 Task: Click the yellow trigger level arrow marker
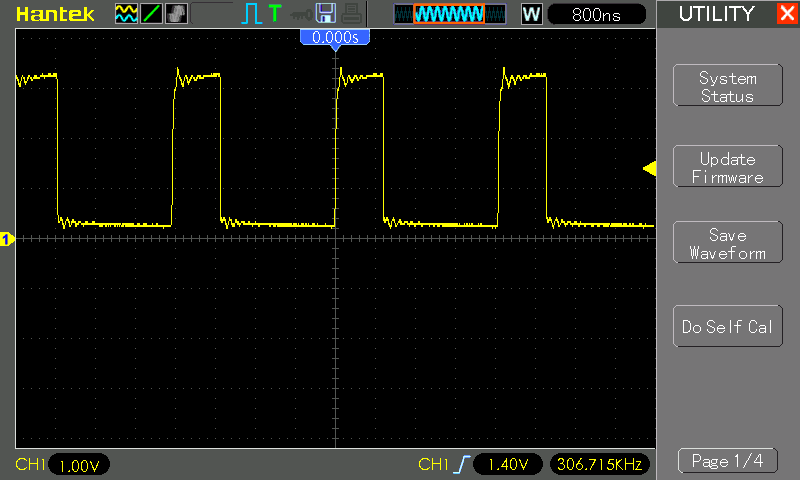[x=649, y=170]
